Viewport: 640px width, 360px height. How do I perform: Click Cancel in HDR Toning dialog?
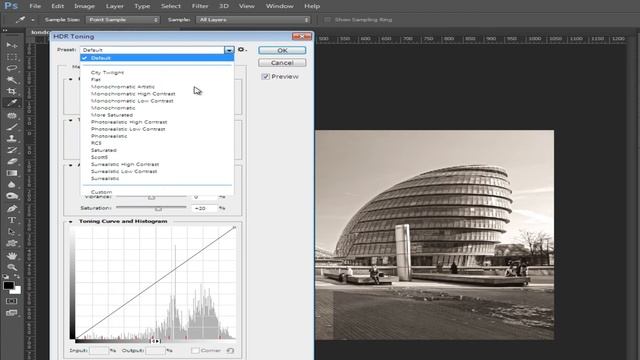pyautogui.click(x=282, y=63)
